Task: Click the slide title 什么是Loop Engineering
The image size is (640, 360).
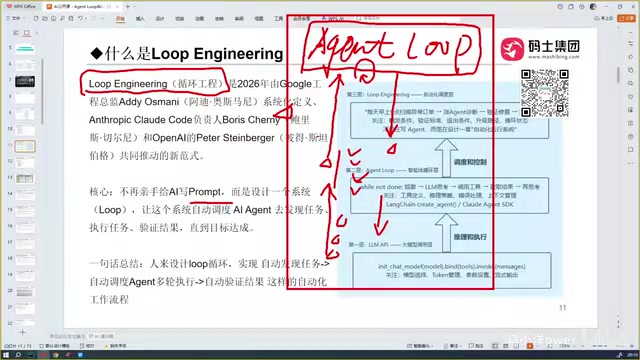Action: [x=187, y=53]
